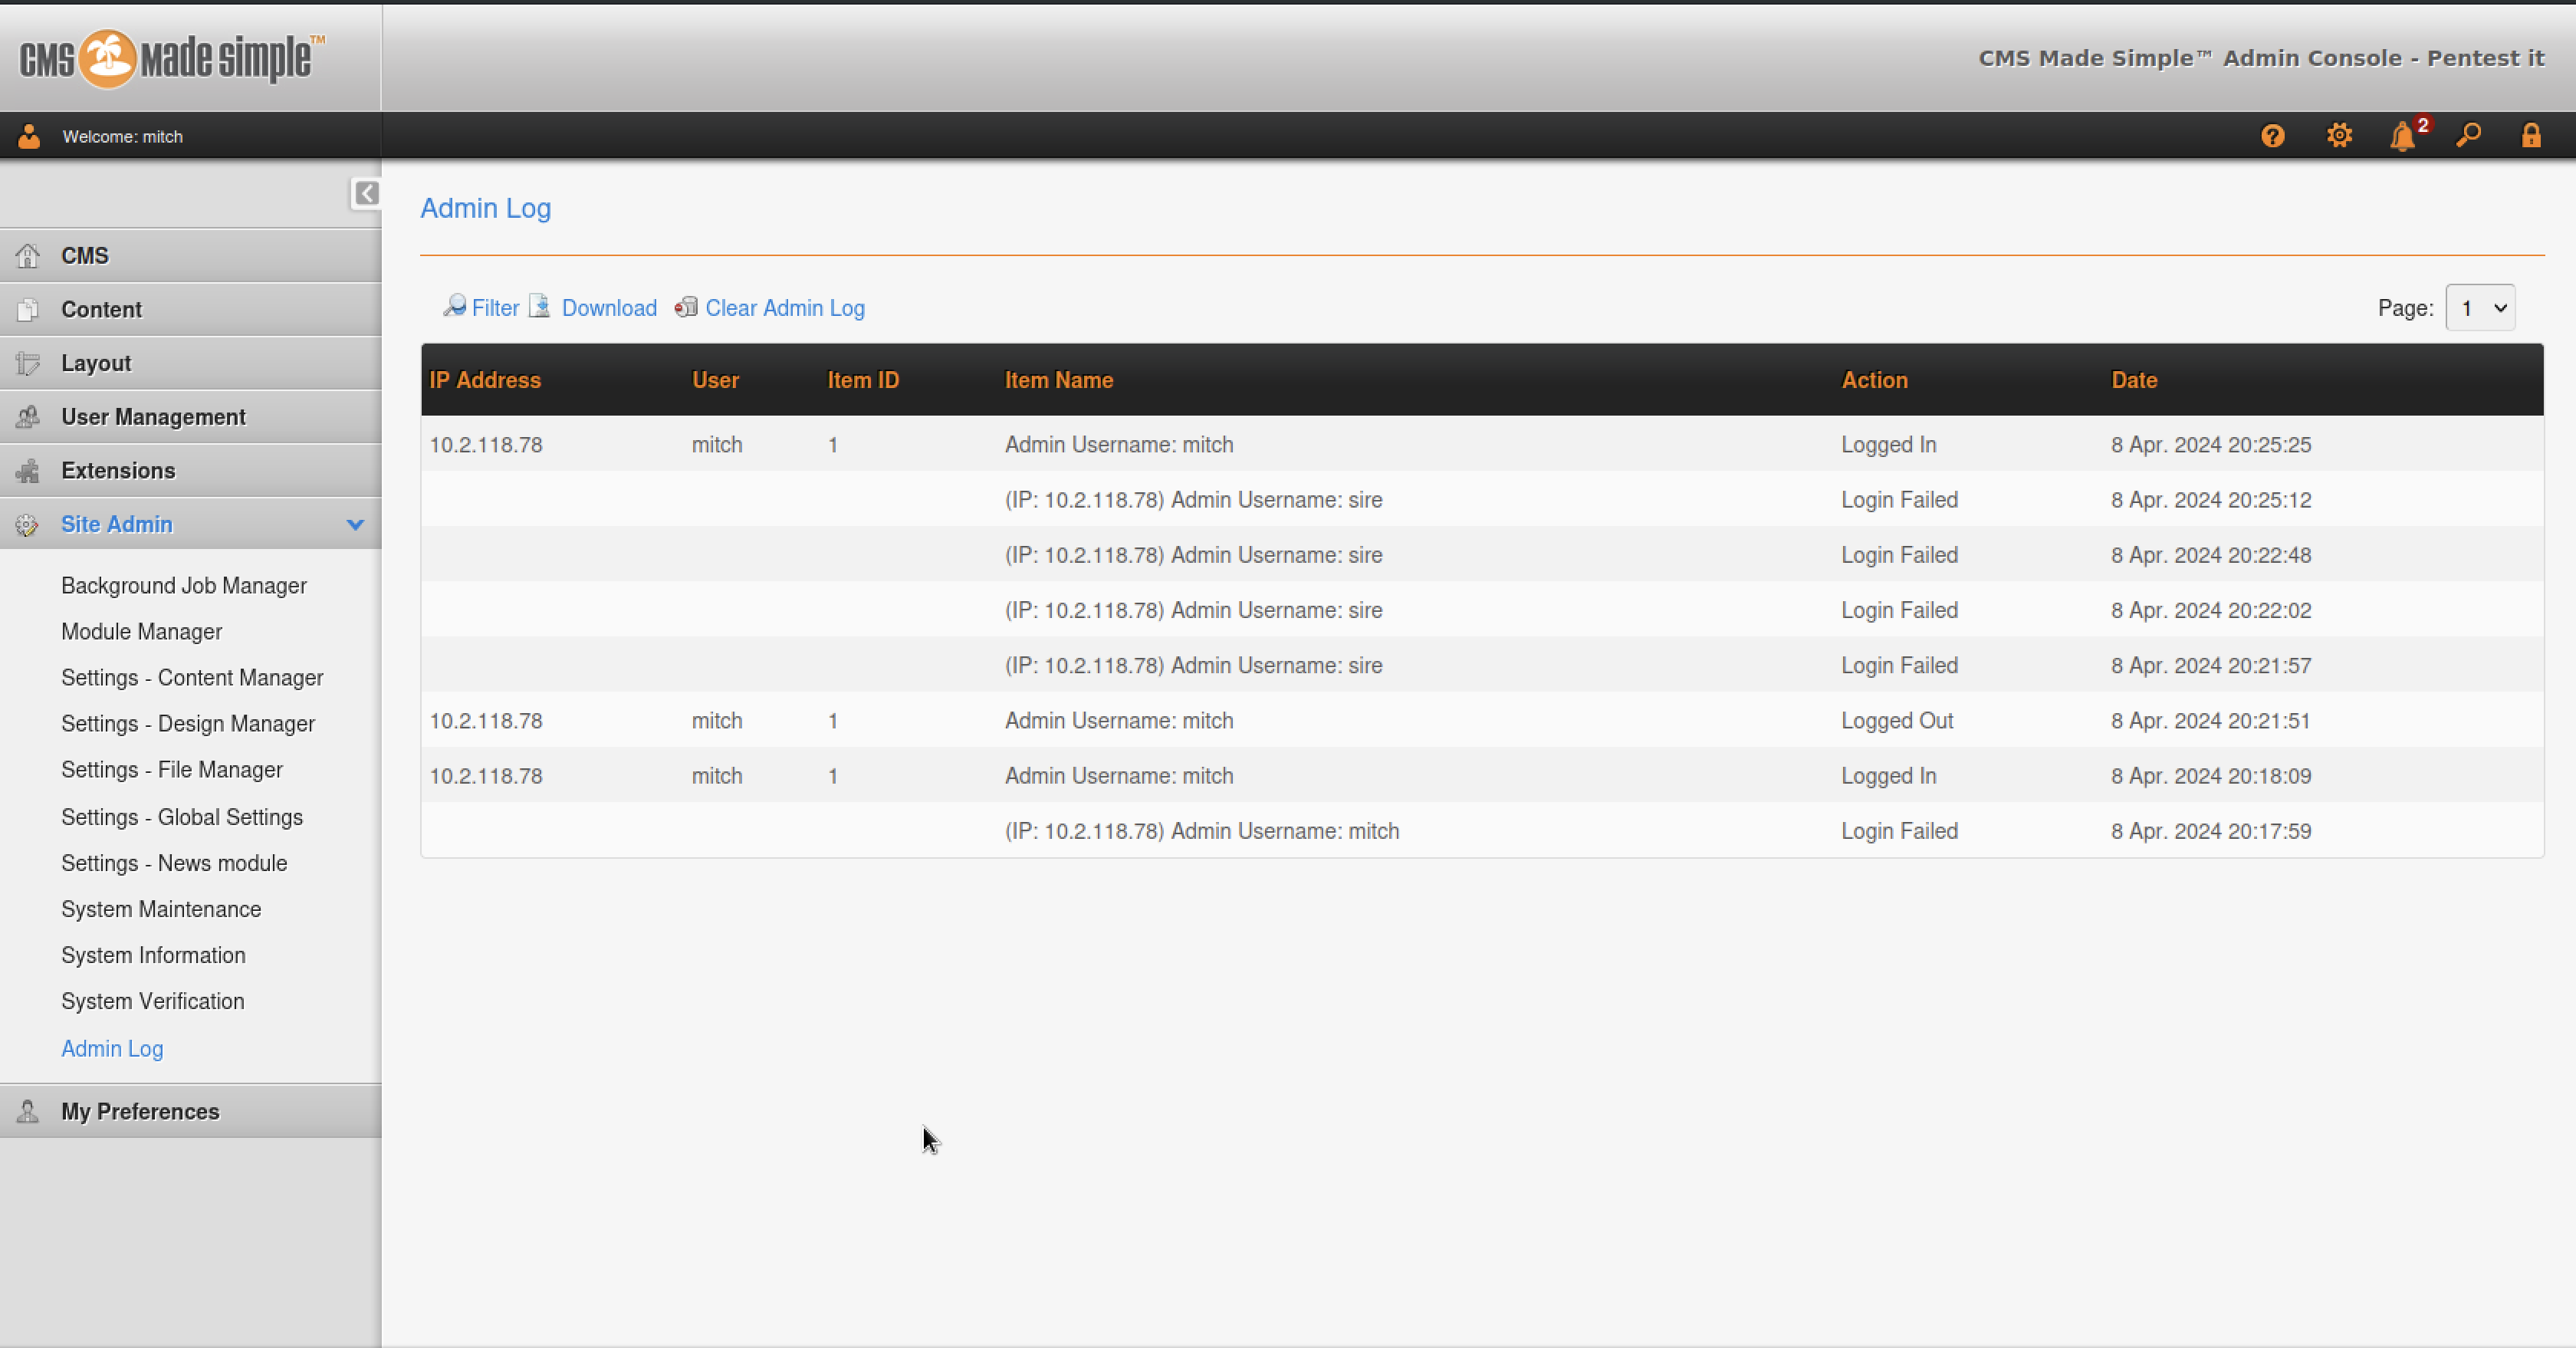This screenshot has width=2576, height=1348.
Task: Go to Background Job Manager
Action: tap(184, 586)
